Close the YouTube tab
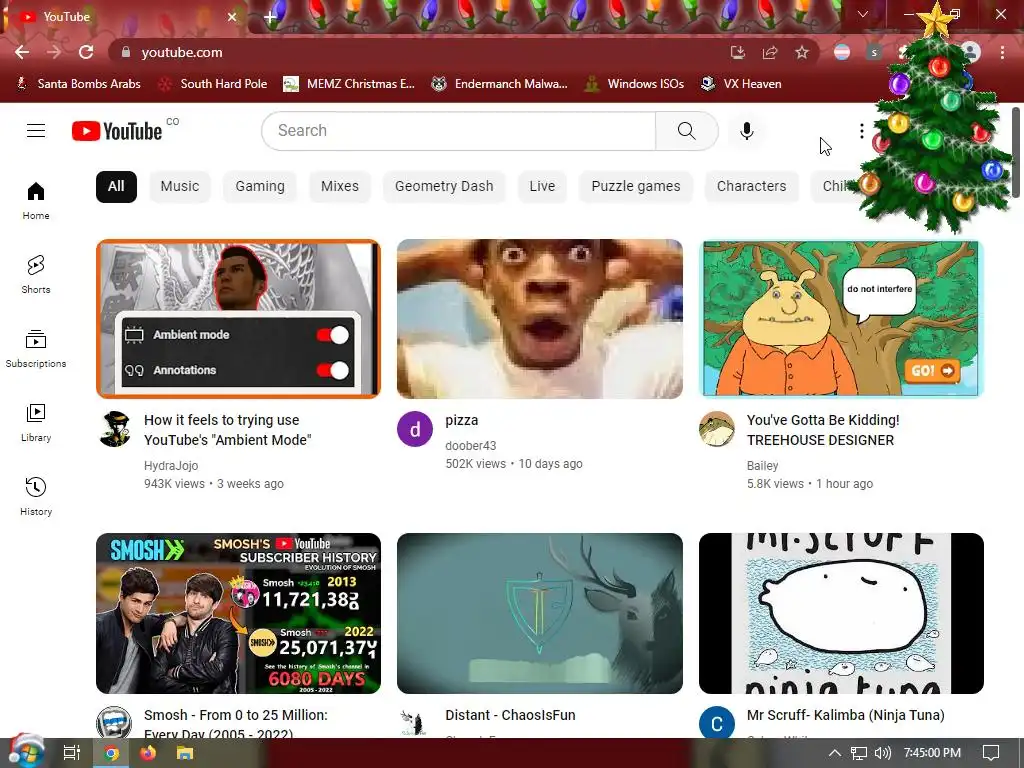 pos(232,17)
